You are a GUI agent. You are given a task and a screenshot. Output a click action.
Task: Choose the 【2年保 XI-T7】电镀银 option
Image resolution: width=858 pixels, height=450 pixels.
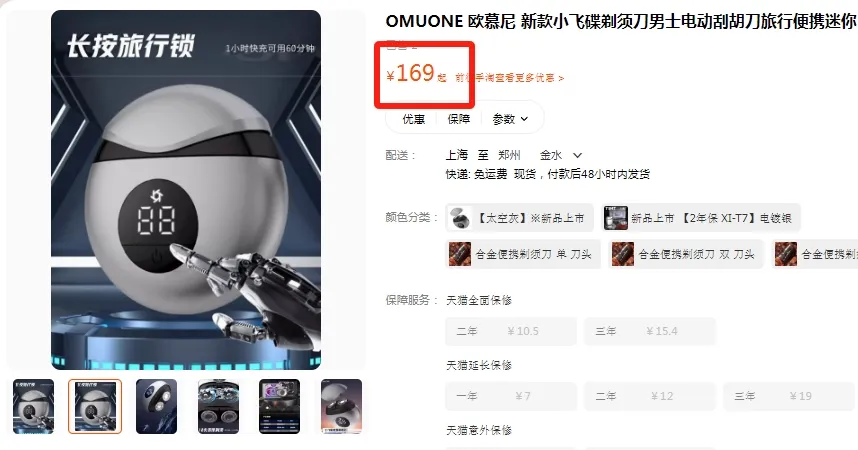701,218
